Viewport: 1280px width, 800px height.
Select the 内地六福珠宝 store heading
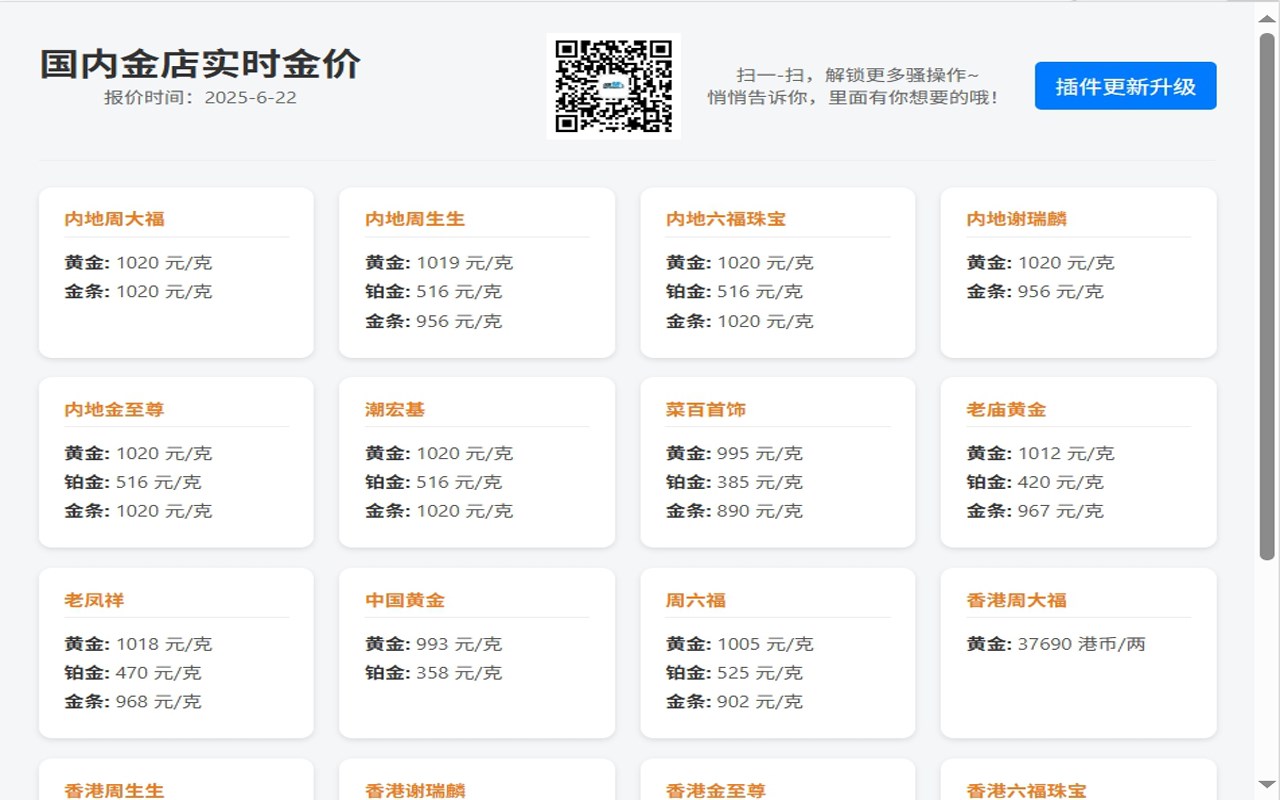pyautogui.click(x=724, y=218)
